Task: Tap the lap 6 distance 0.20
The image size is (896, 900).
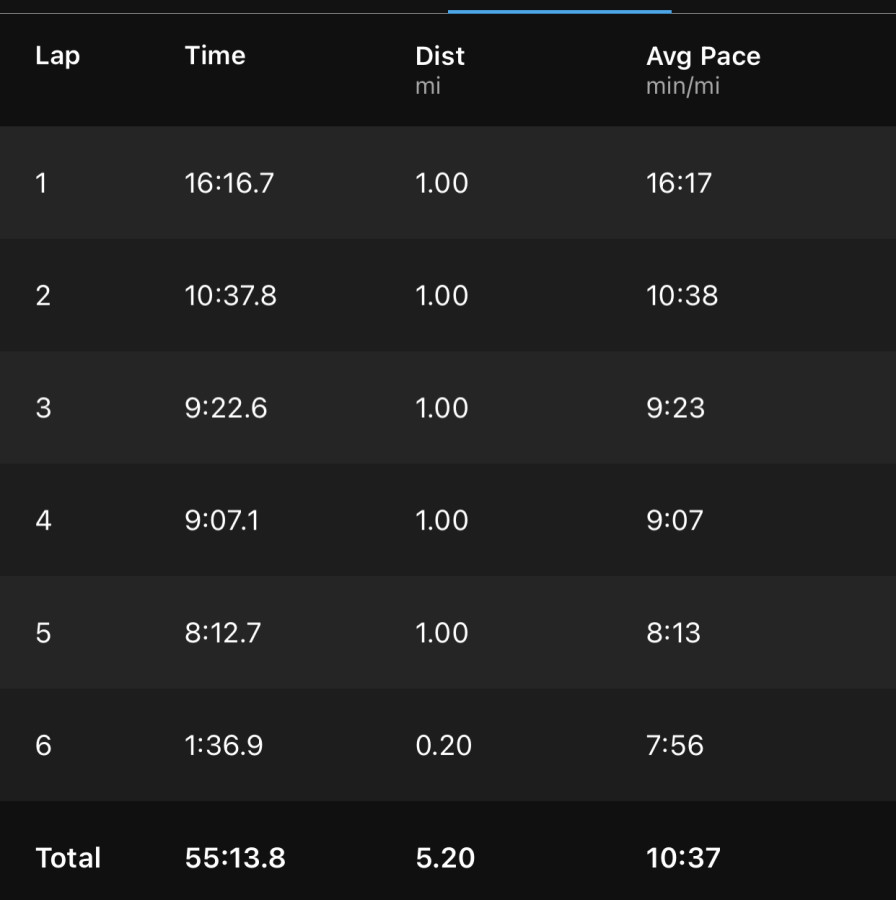Action: point(443,745)
